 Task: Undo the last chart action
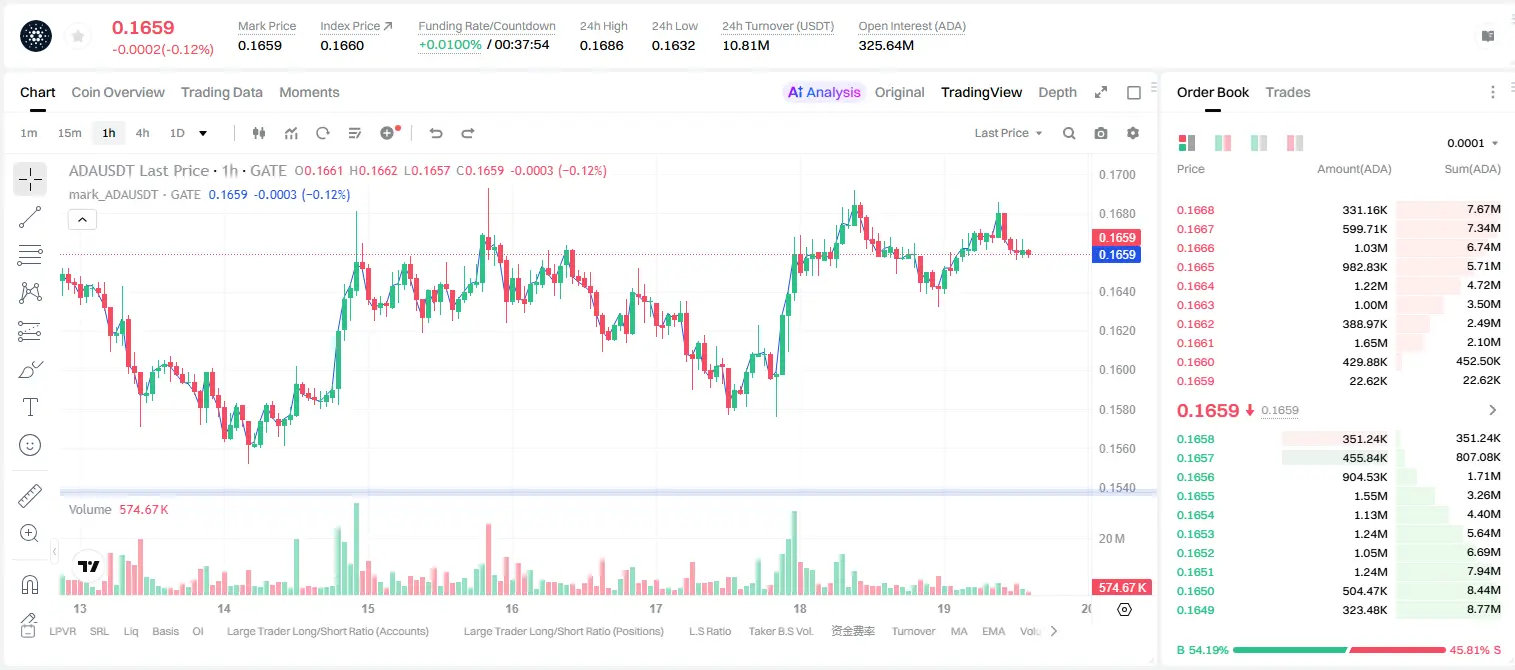coord(436,133)
